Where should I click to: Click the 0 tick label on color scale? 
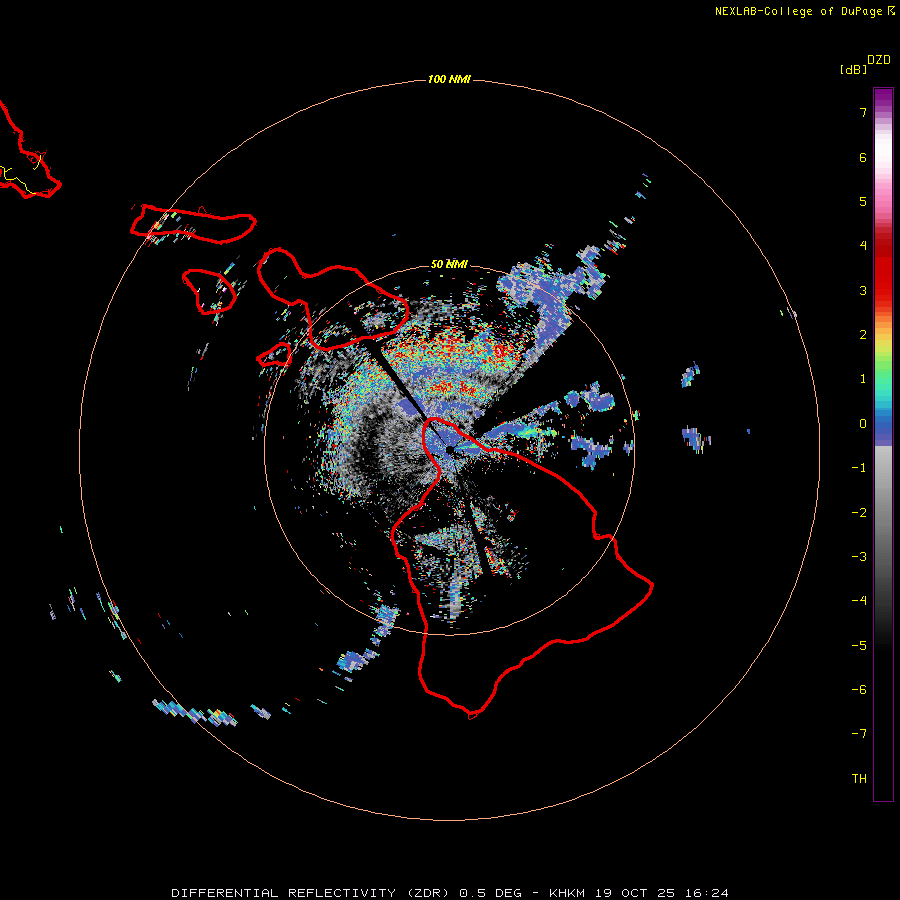pyautogui.click(x=863, y=424)
